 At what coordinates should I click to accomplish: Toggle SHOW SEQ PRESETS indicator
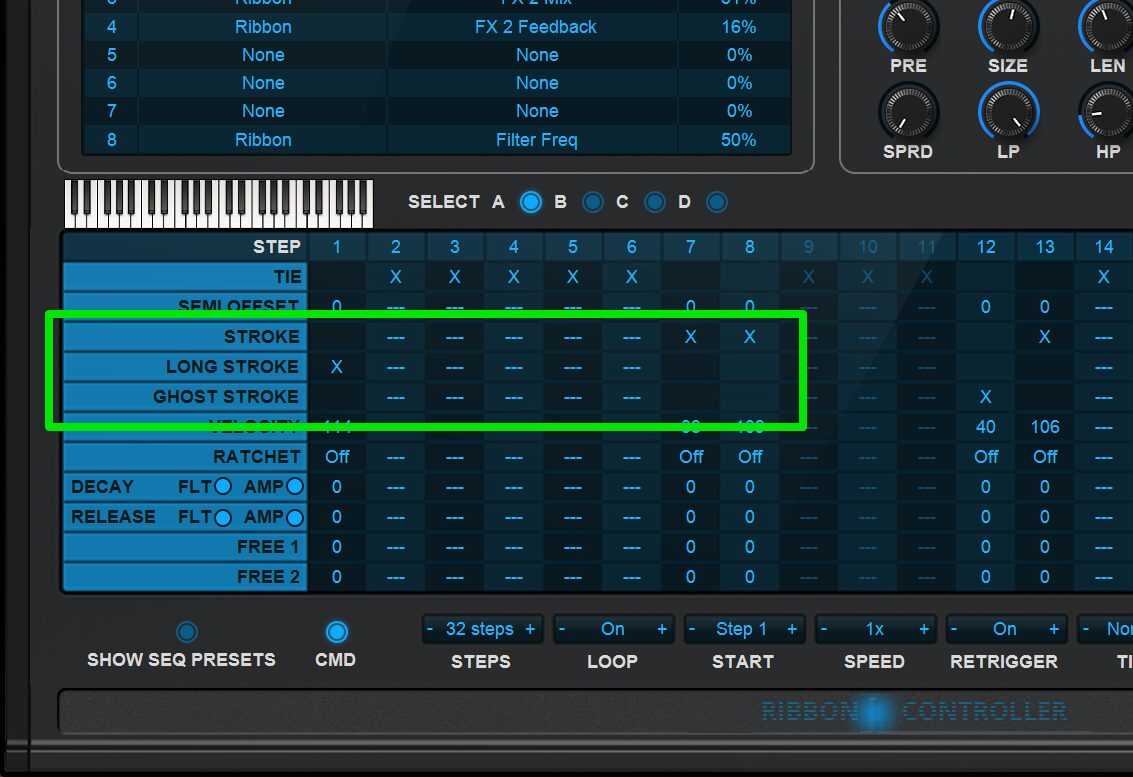(x=186, y=632)
